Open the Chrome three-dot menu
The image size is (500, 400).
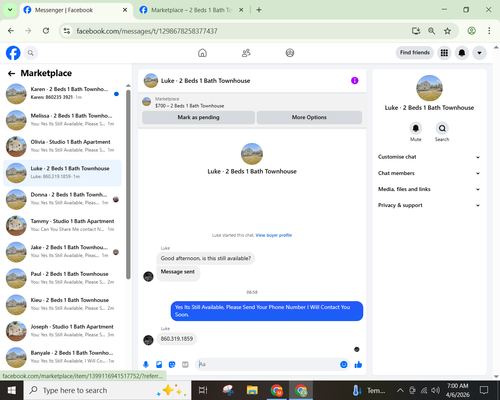[x=489, y=31]
